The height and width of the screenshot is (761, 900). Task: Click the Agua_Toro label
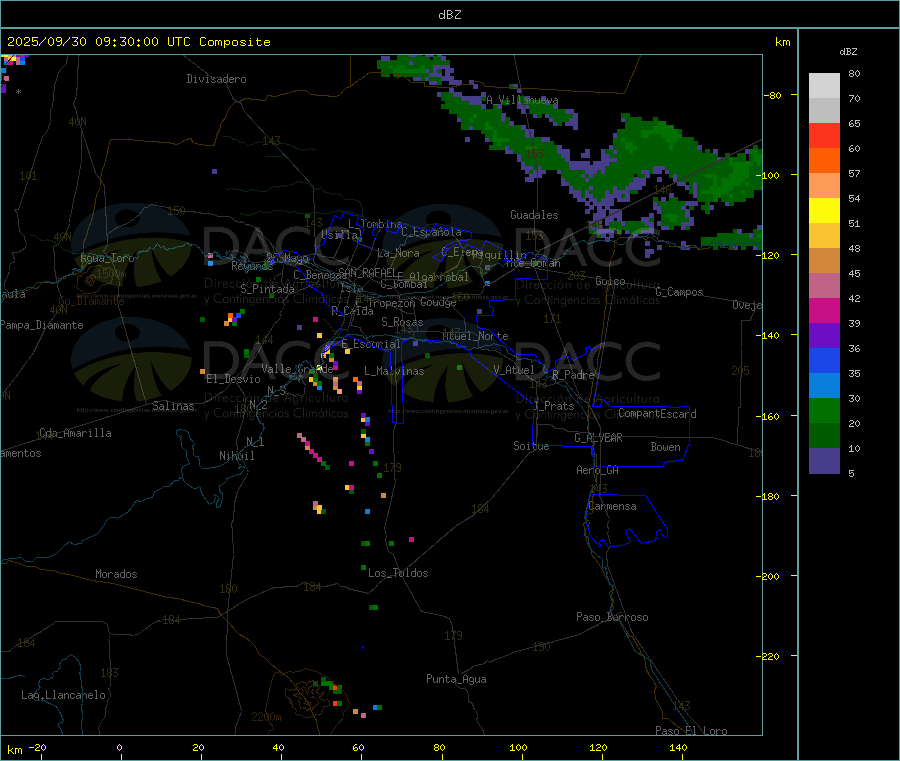[x=107, y=258]
